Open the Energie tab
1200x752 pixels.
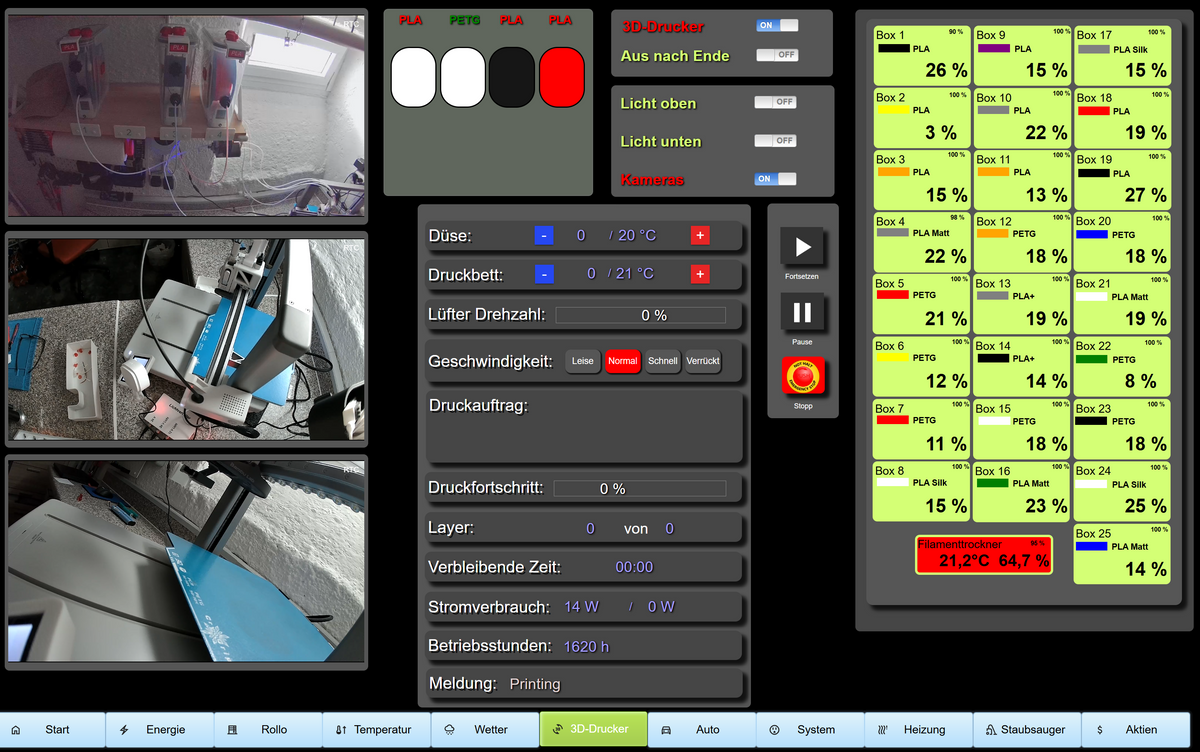tap(160, 730)
